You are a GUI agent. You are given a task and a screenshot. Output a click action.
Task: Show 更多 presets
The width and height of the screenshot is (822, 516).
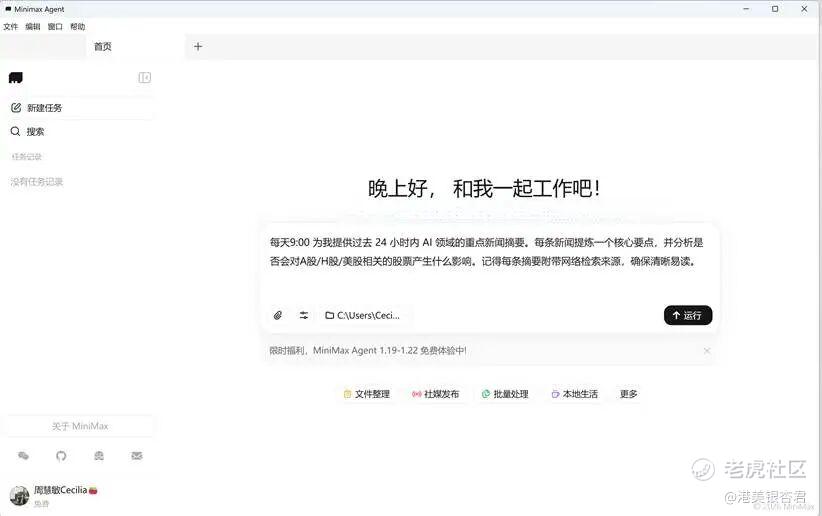click(629, 394)
